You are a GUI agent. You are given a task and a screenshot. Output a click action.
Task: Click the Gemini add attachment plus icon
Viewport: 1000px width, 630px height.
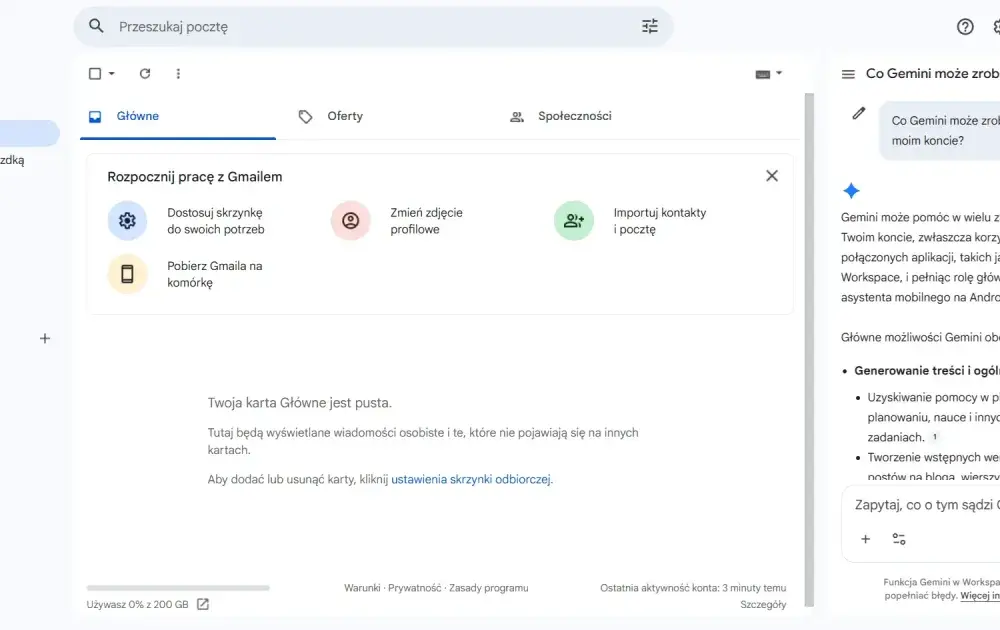pyautogui.click(x=865, y=539)
